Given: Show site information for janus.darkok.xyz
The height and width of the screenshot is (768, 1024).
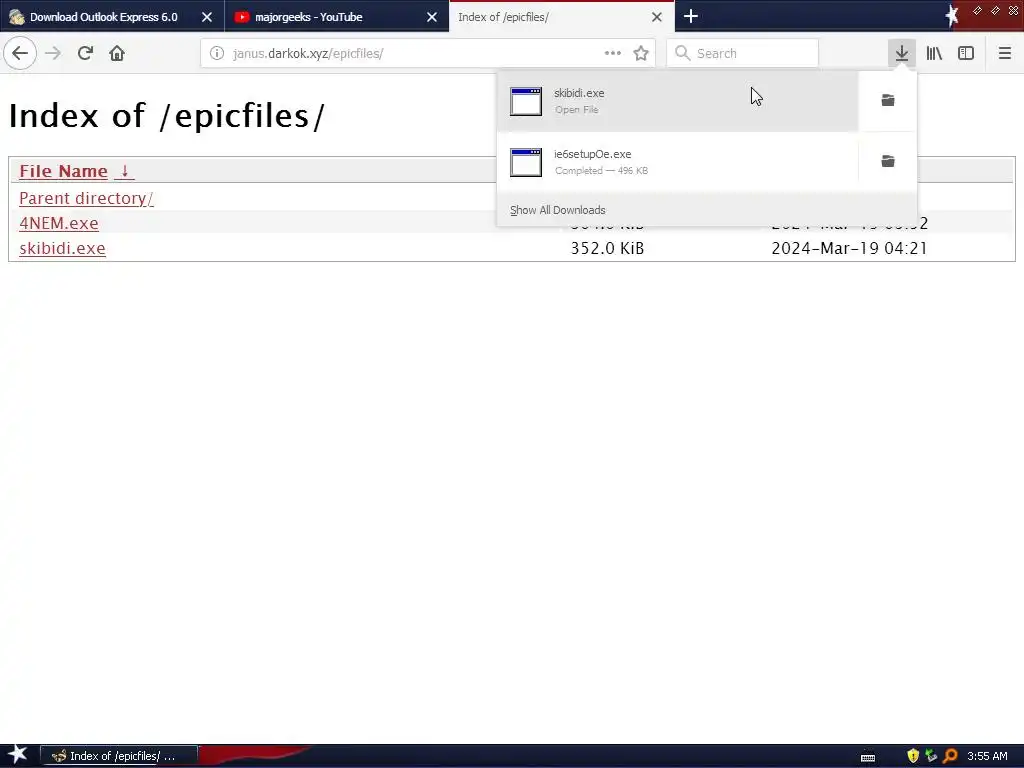Looking at the screenshot, I should (217, 53).
